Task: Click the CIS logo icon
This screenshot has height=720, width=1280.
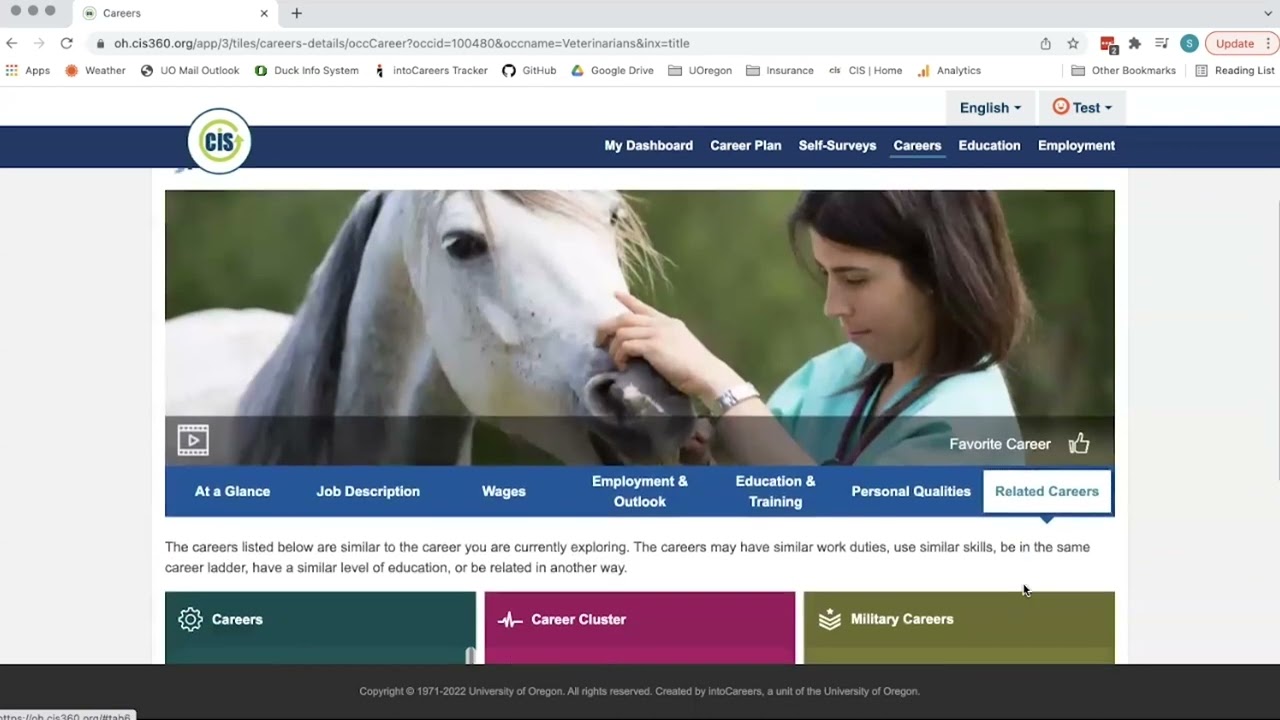Action: tap(219, 141)
